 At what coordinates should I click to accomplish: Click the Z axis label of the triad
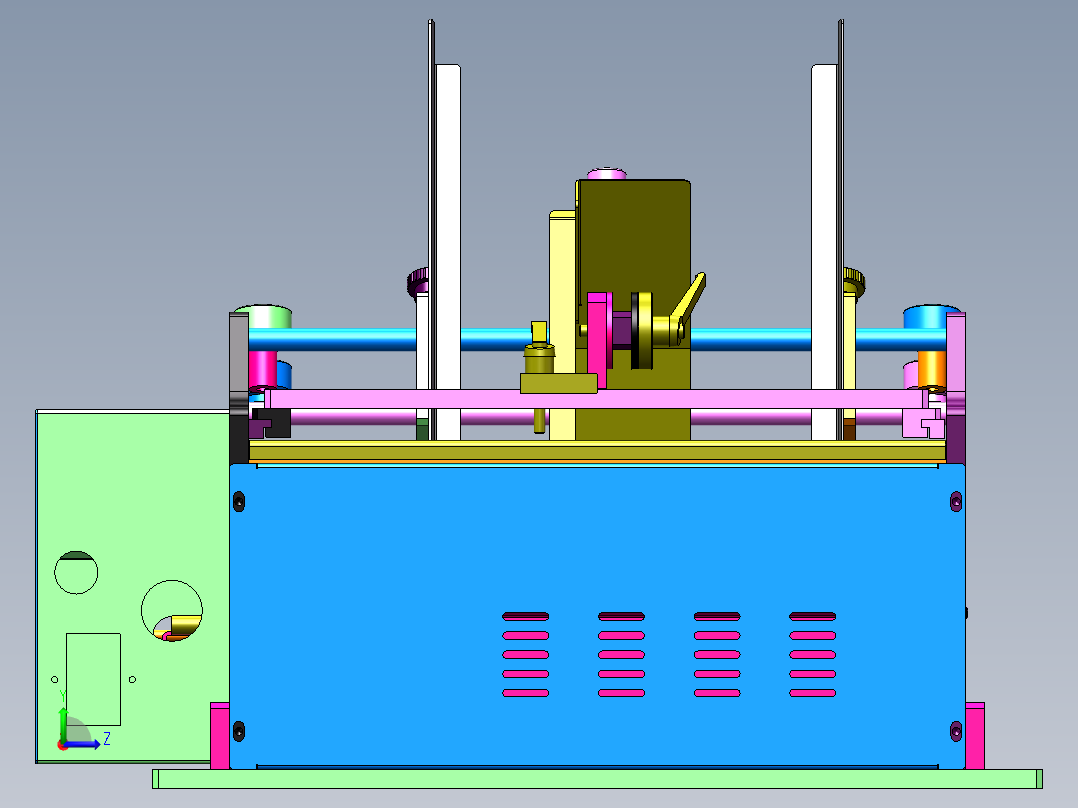pos(107,739)
